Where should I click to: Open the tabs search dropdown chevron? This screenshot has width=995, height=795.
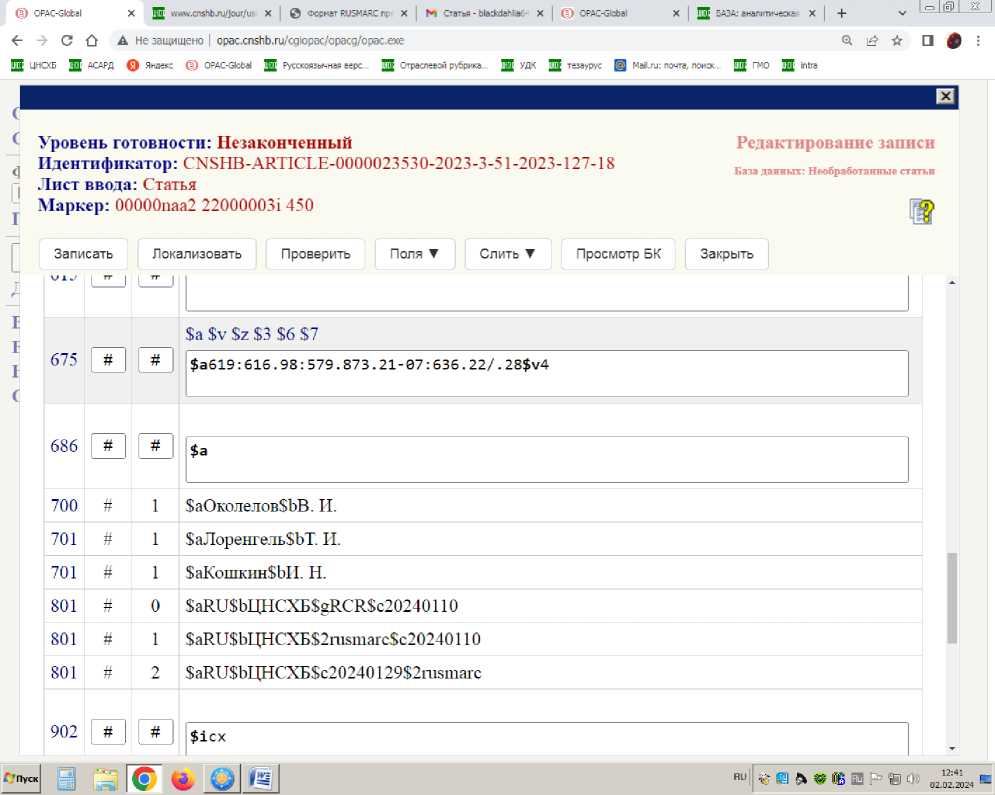(x=904, y=14)
